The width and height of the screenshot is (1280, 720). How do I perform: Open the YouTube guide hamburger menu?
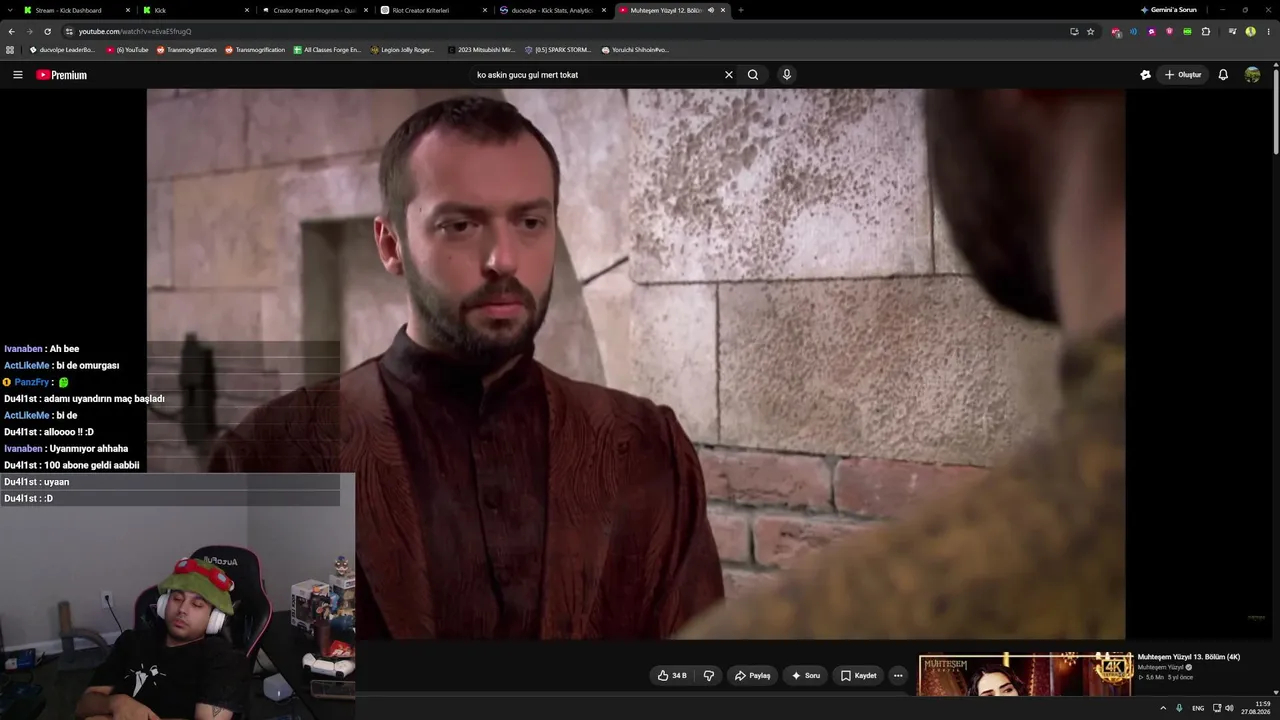coord(17,75)
